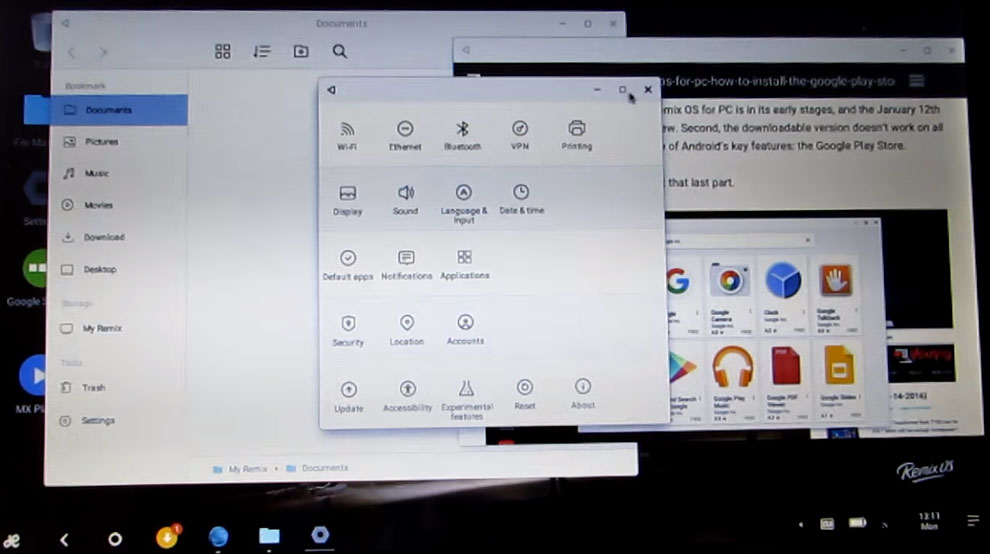Go back in browser window
990x554 pixels.
coord(466,50)
